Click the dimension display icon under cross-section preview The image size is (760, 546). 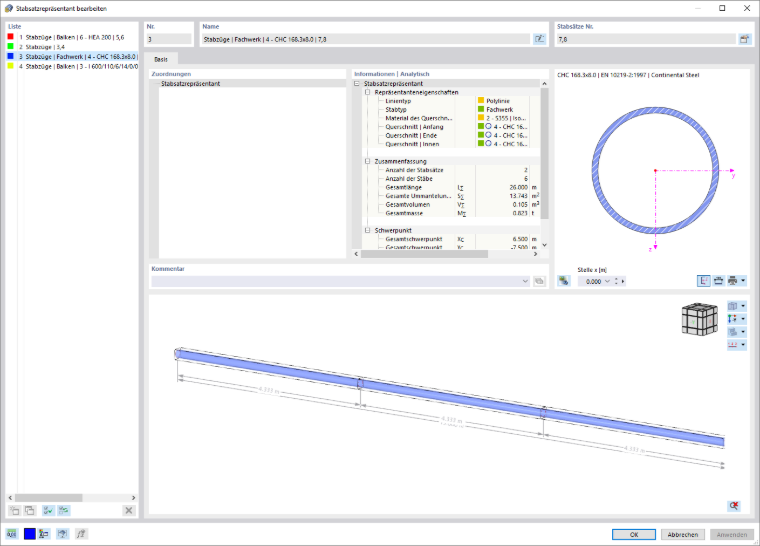(x=718, y=281)
